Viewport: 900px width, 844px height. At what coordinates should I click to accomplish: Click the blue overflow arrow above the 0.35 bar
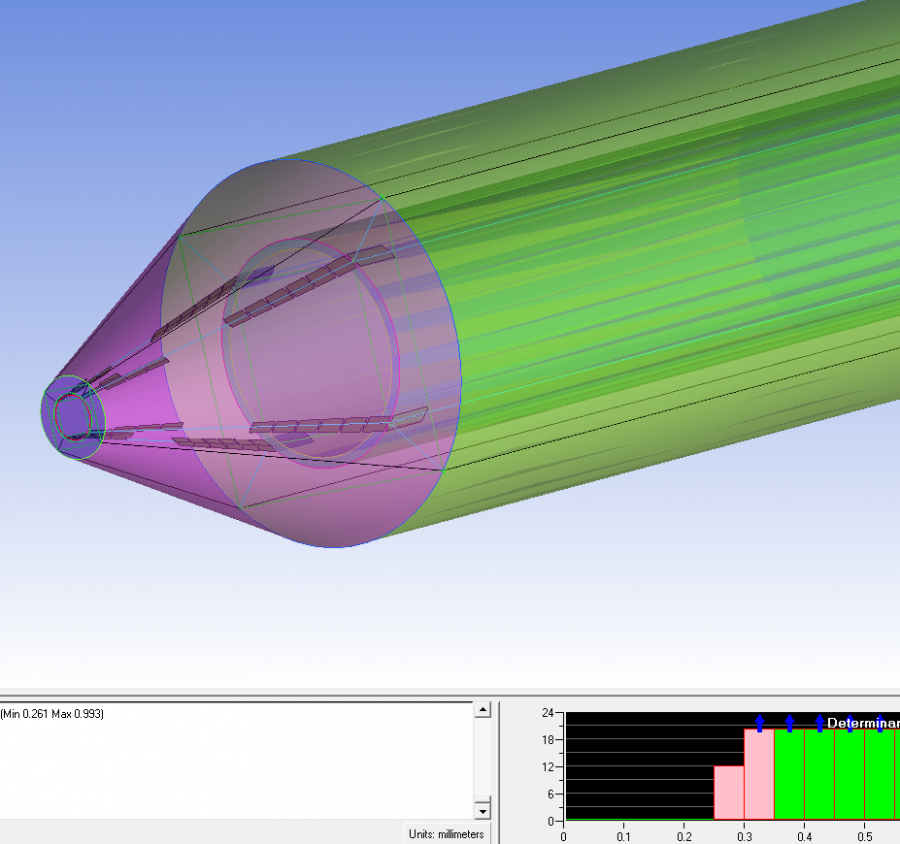click(790, 723)
